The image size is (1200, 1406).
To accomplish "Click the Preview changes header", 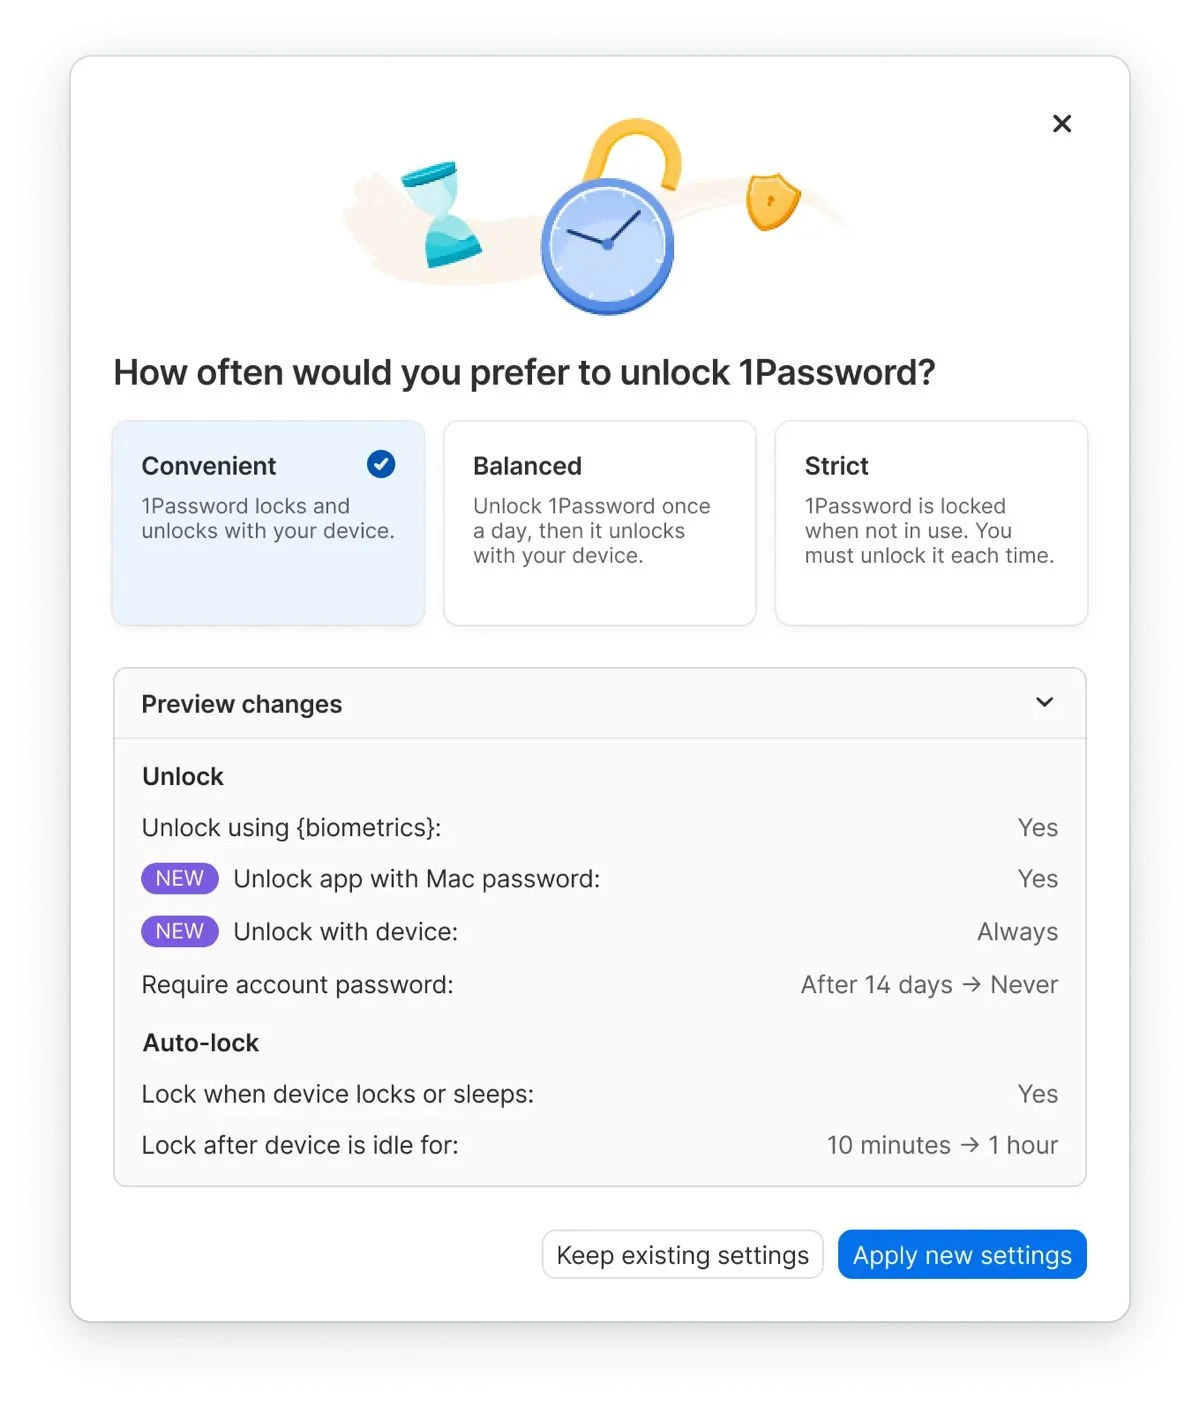I will pyautogui.click(x=242, y=704).
